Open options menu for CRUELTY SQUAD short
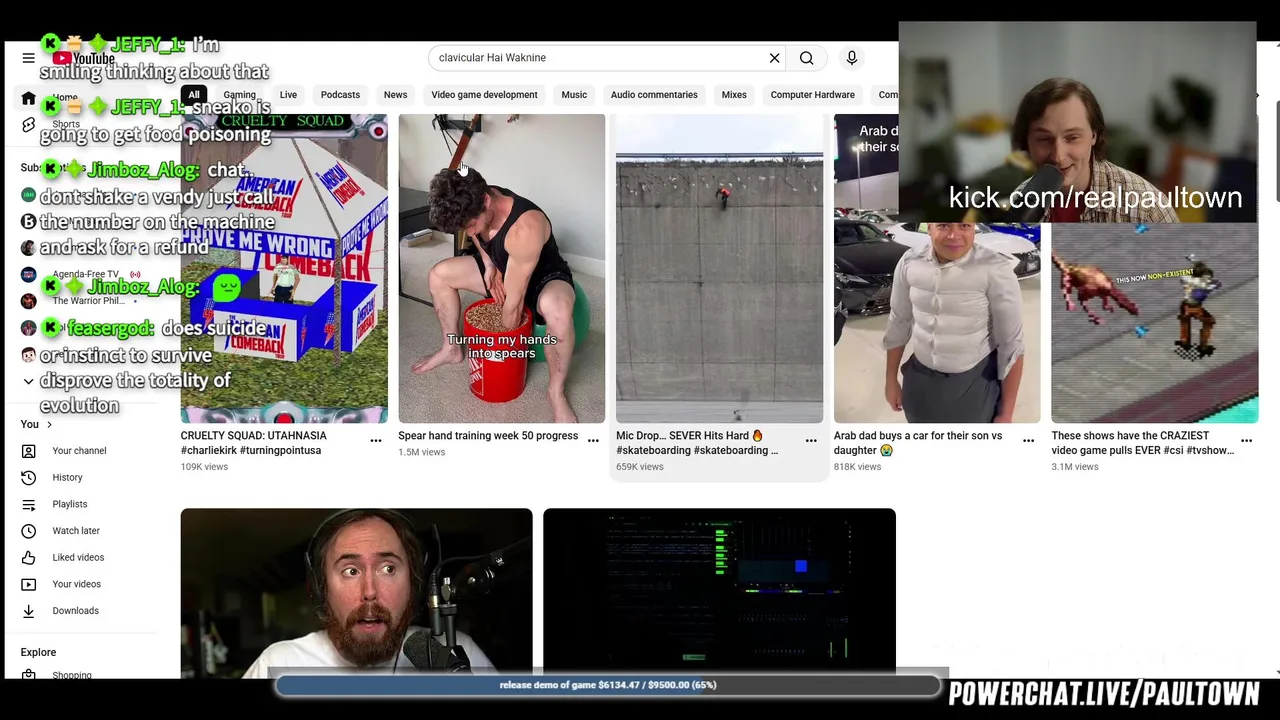This screenshot has height=720, width=1280. [376, 440]
